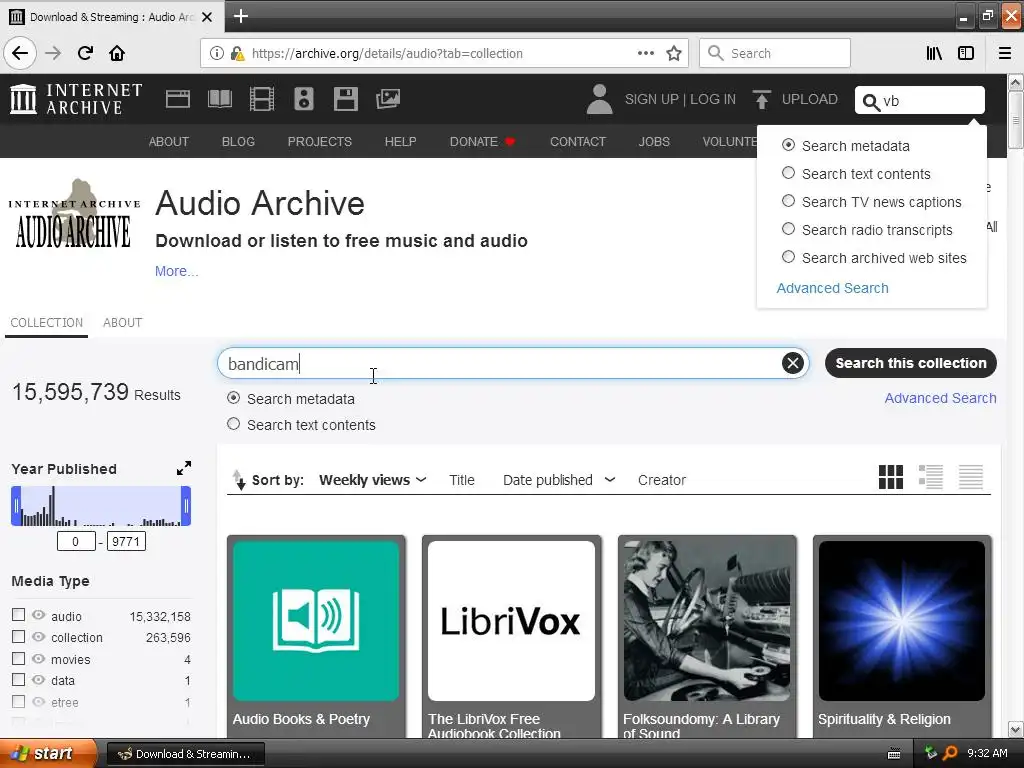Open the DONATE menu item
Screen dimensions: 1024x768
pos(482,142)
